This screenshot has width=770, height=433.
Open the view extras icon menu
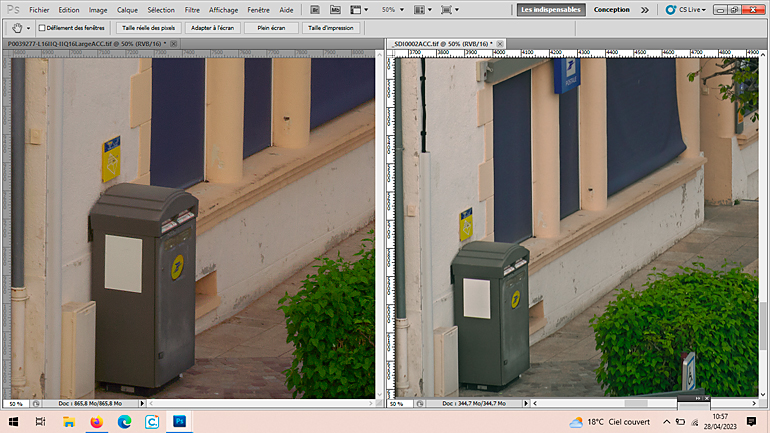click(x=359, y=10)
